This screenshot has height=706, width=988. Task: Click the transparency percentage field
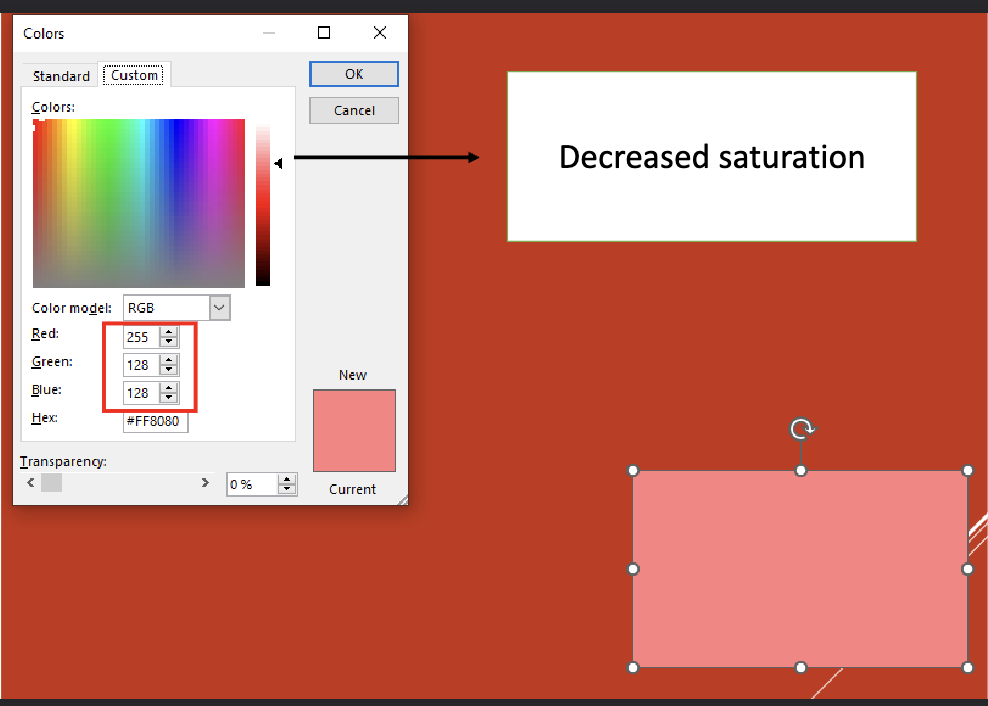coord(252,484)
